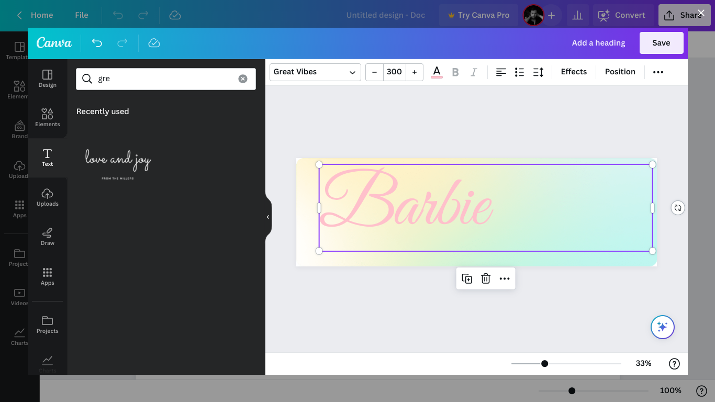The width and height of the screenshot is (715, 402).
Task: Duplicate the selected text element
Action: (467, 279)
